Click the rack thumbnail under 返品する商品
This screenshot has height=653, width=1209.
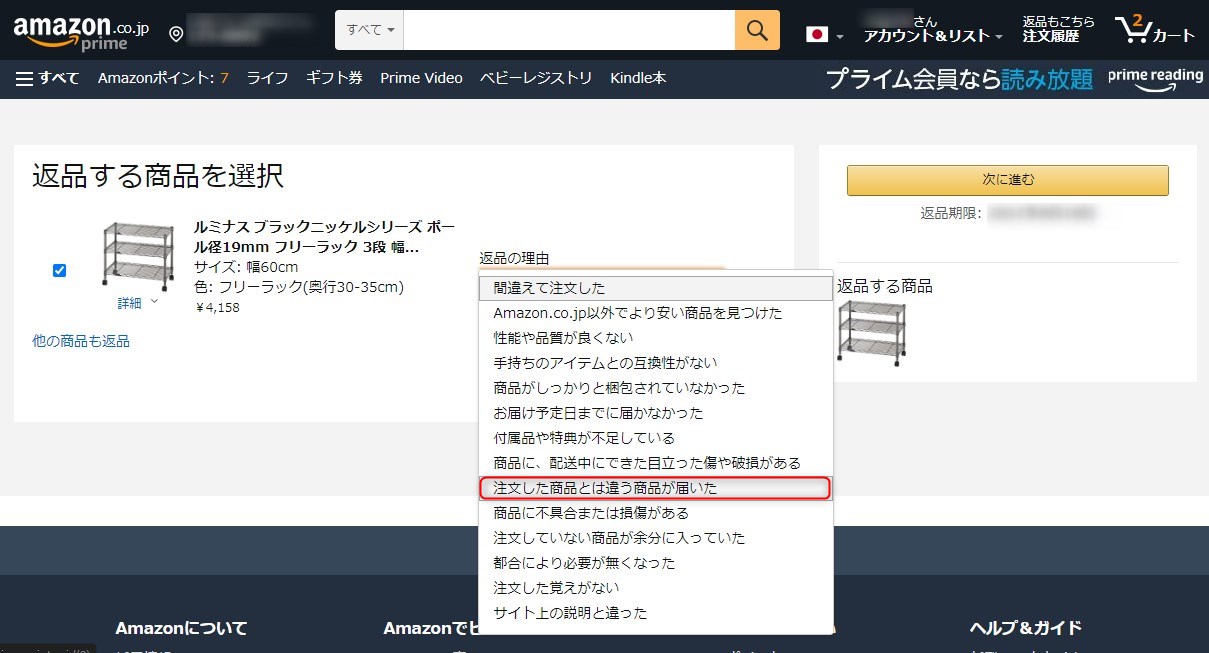point(872,333)
